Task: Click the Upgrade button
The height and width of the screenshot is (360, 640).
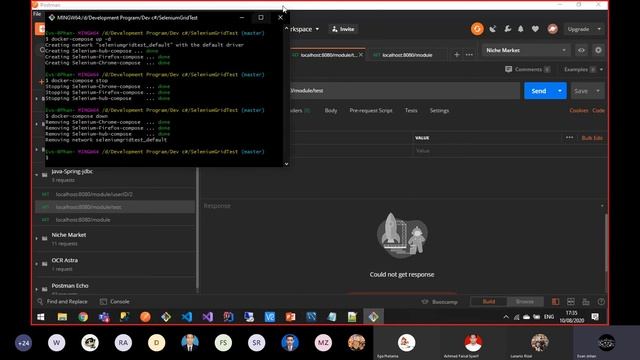Action: click(578, 29)
